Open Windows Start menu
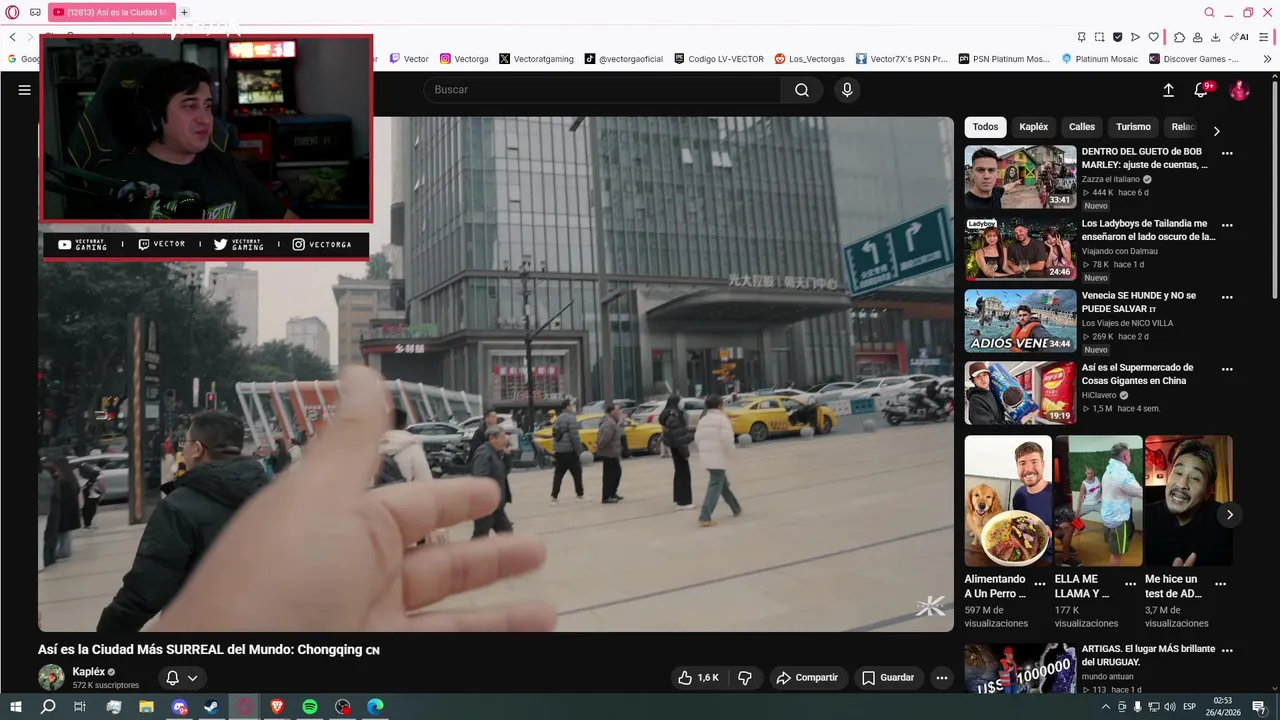Image resolution: width=1280 pixels, height=720 pixels. (x=16, y=707)
